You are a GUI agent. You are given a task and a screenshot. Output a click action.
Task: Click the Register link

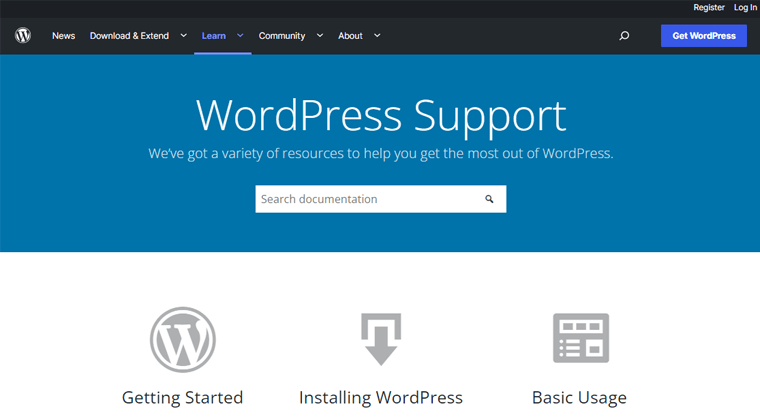coord(709,7)
